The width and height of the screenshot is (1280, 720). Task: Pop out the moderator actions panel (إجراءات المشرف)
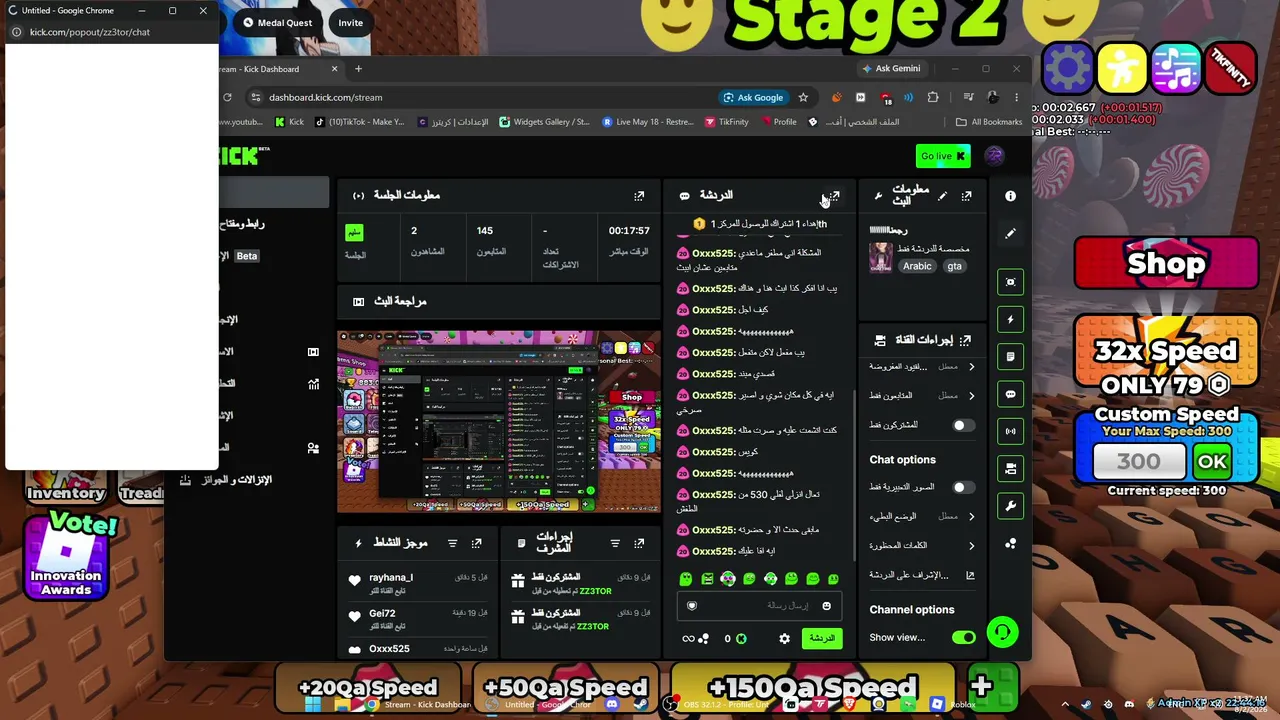point(639,543)
